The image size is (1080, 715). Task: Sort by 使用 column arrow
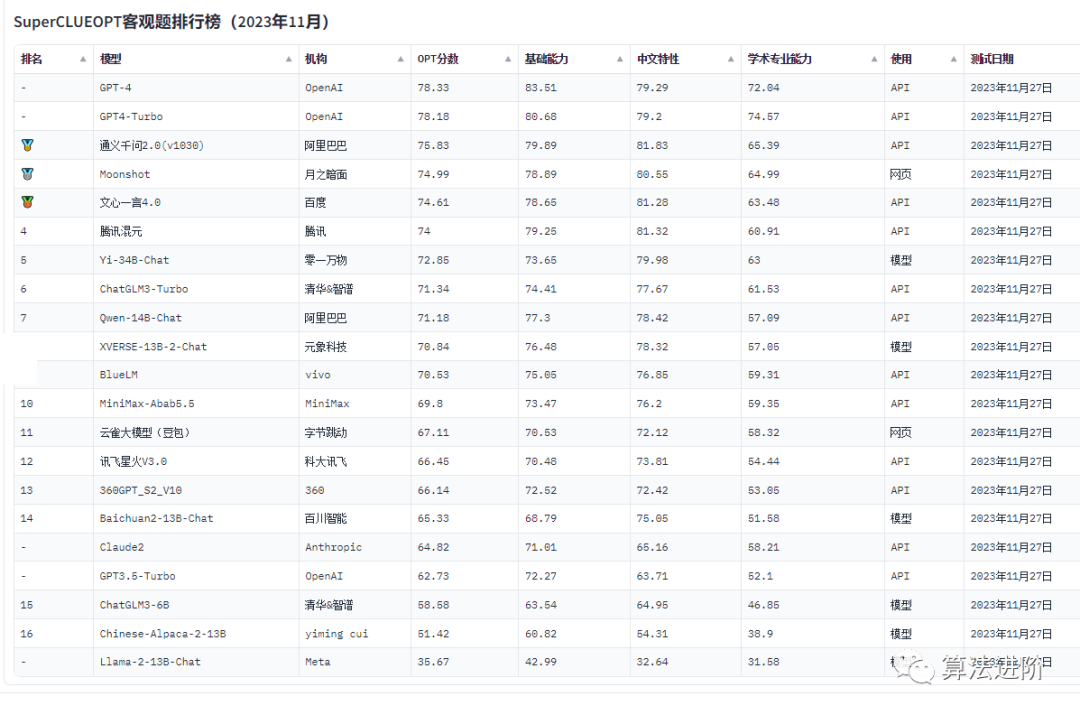pyautogui.click(x=953, y=59)
